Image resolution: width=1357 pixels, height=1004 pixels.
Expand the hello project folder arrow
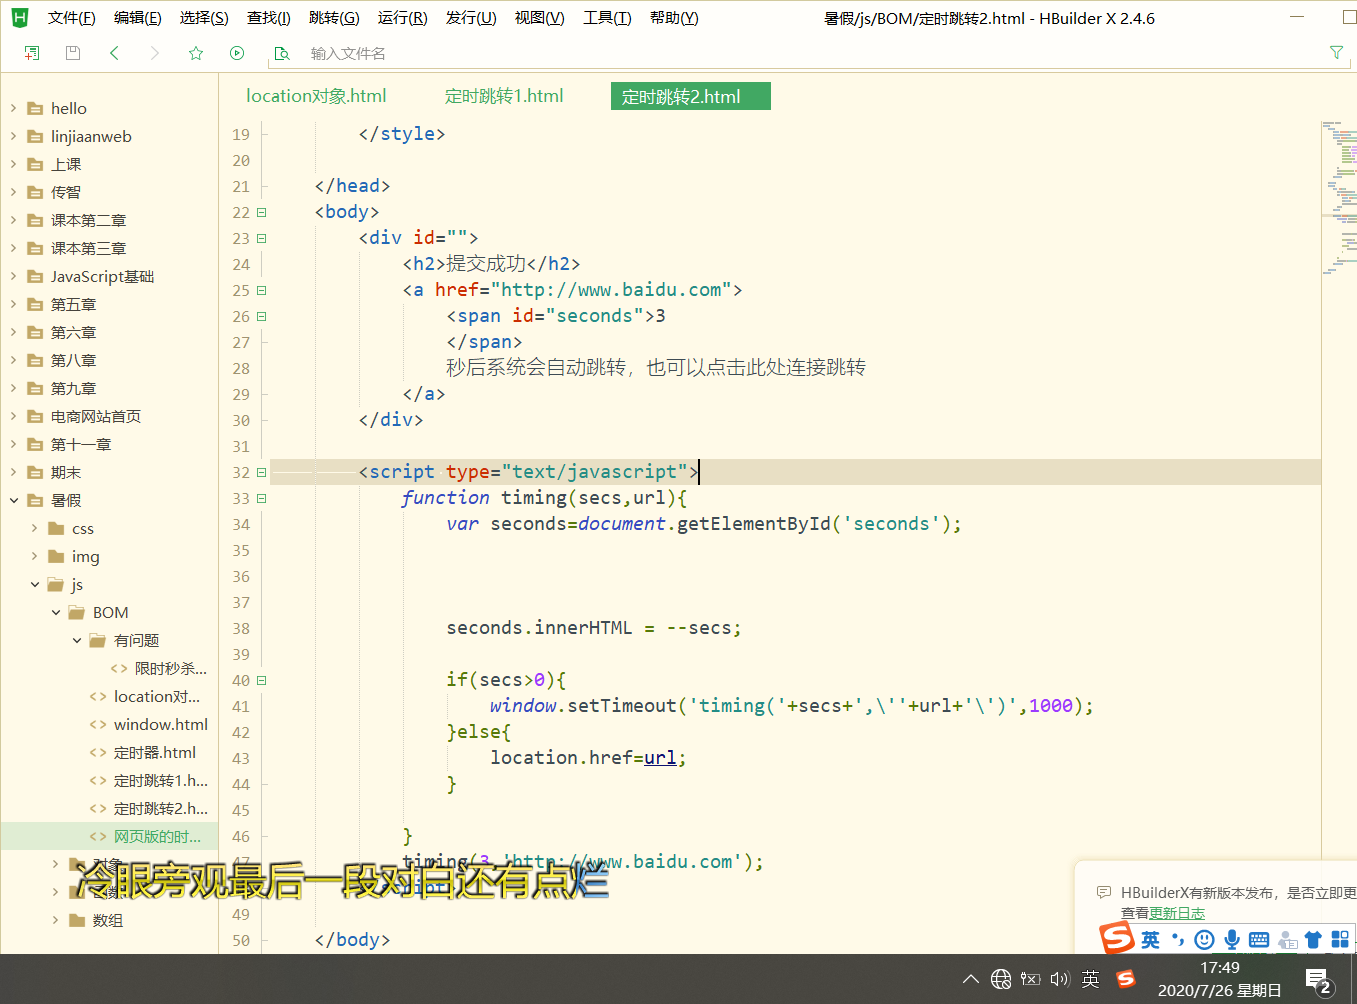13,108
